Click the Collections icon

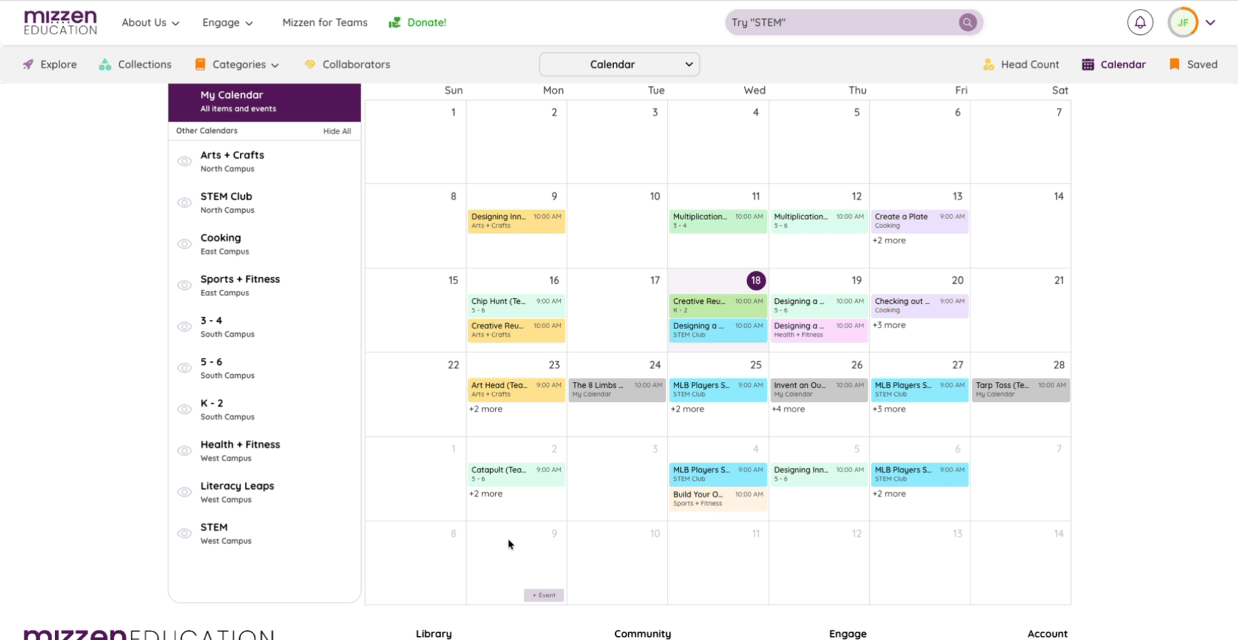[105, 64]
